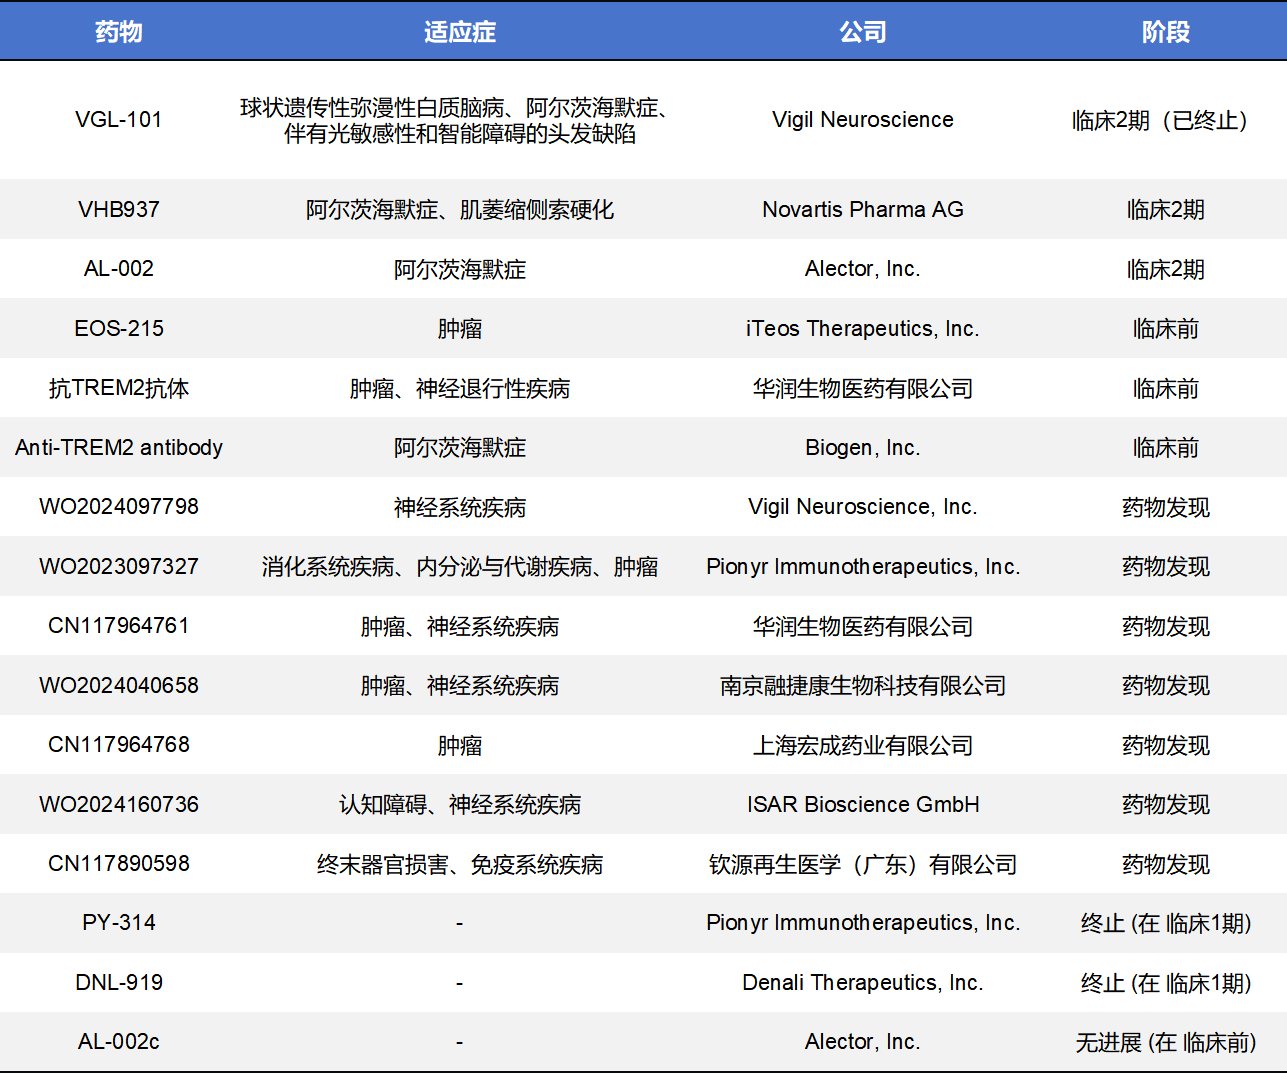This screenshot has width=1287, height=1073.
Task: Click the 公司 column header
Action: coord(862,32)
